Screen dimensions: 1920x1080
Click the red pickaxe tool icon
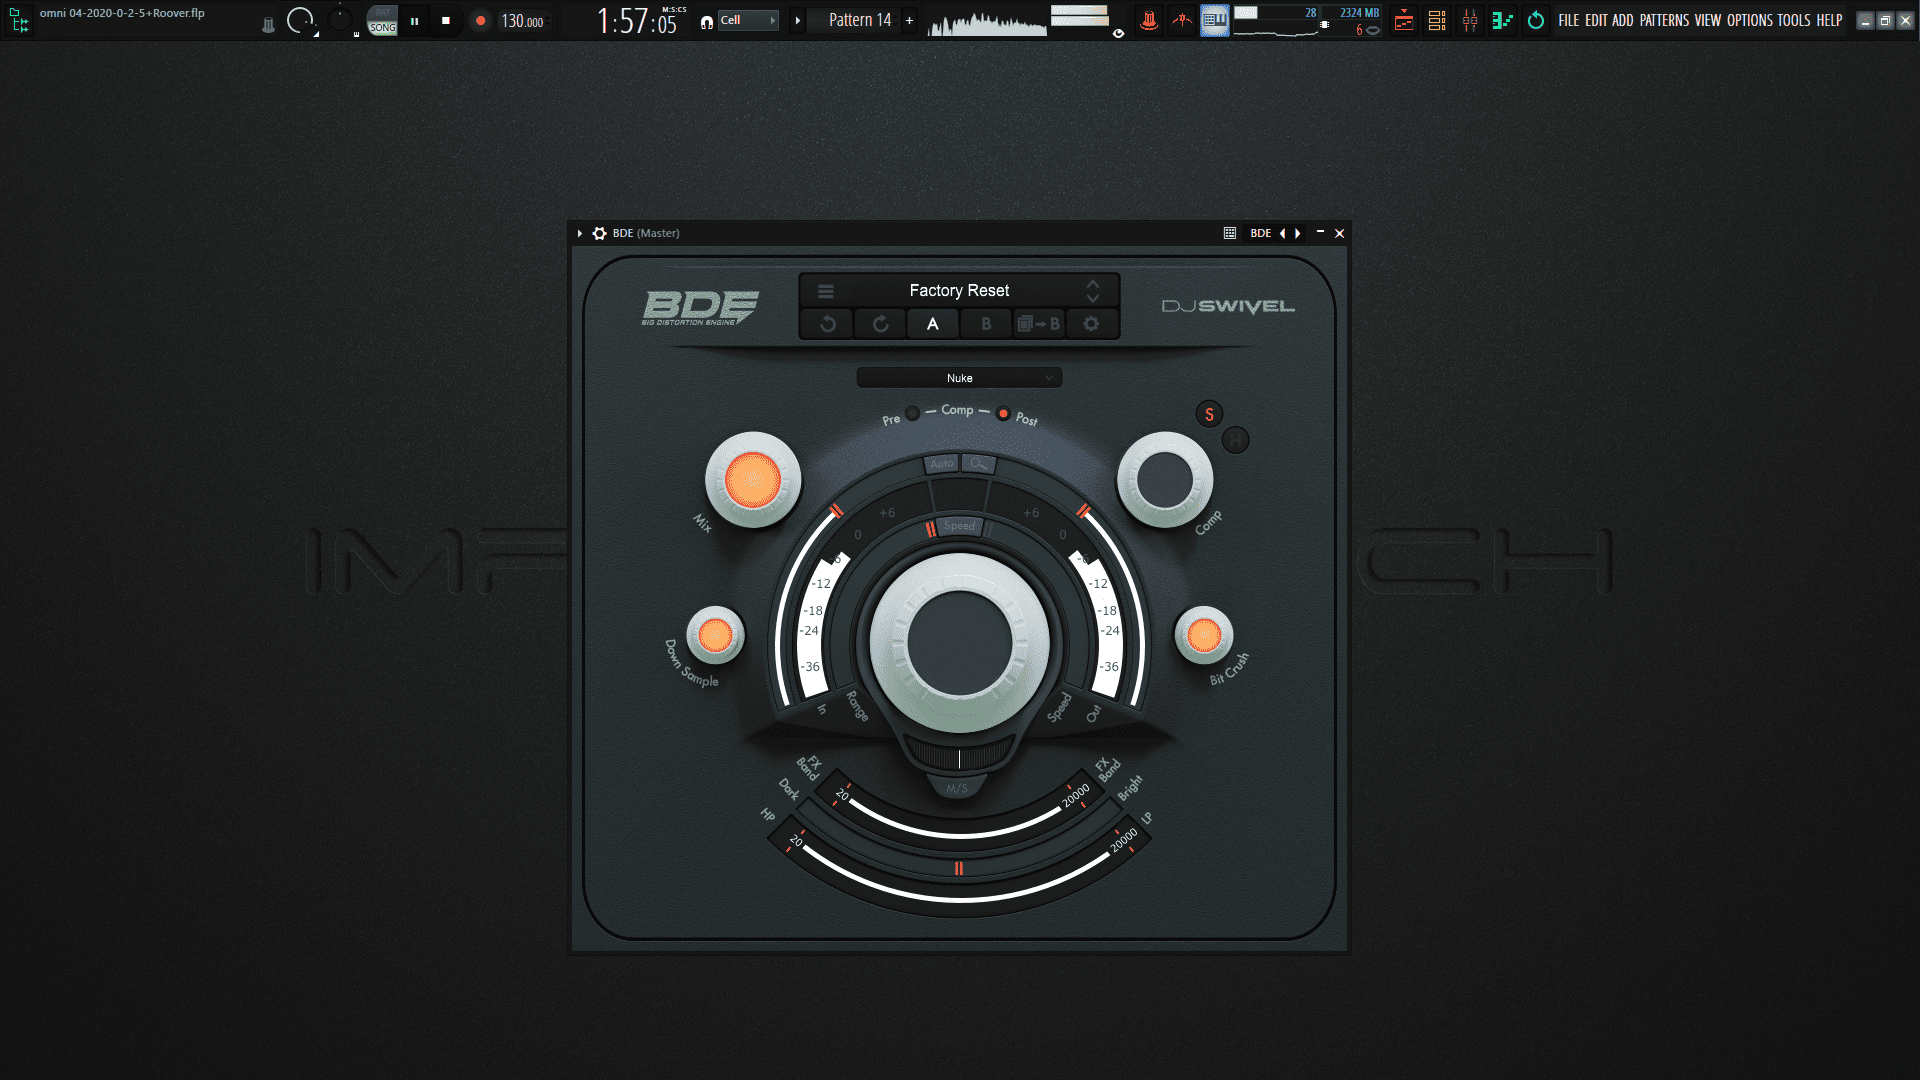(x=1182, y=20)
